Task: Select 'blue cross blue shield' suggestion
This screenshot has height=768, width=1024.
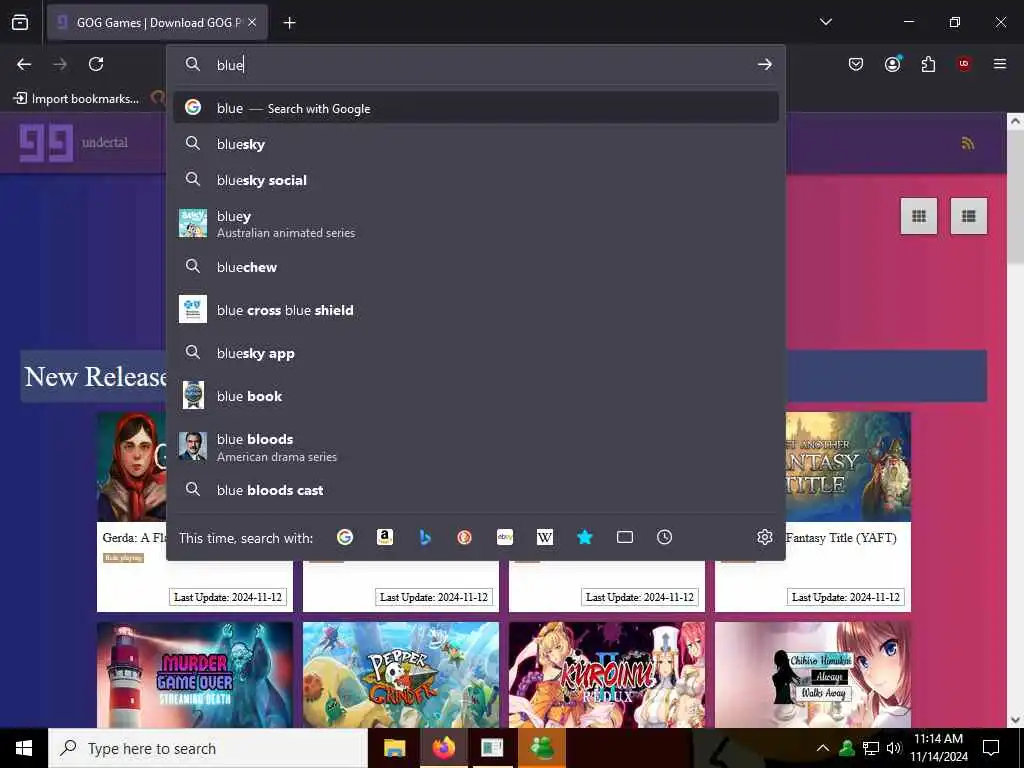Action: (x=475, y=310)
